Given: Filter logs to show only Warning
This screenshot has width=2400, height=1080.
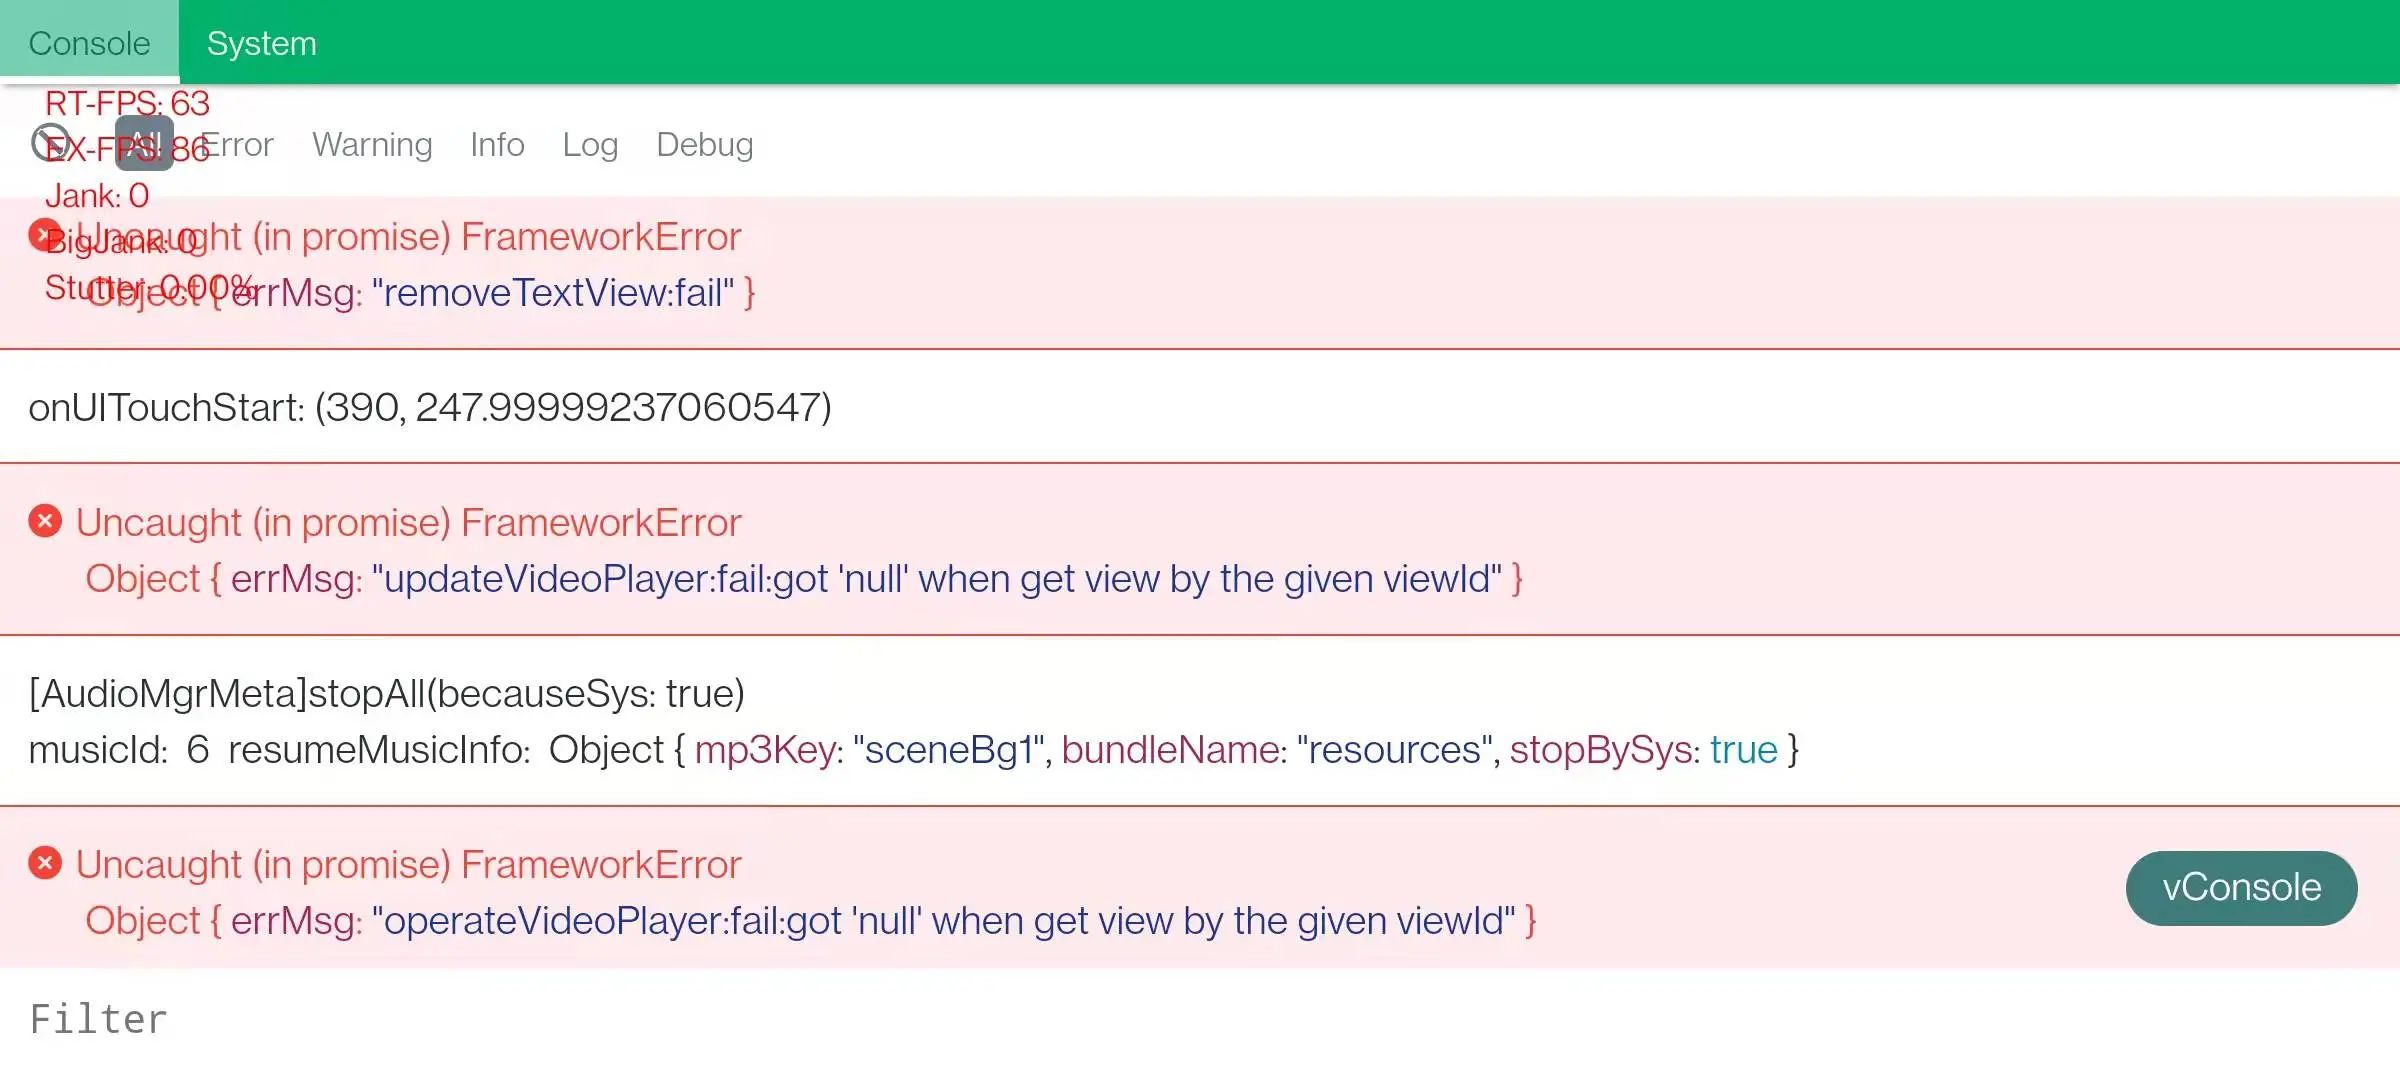Looking at the screenshot, I should (372, 144).
